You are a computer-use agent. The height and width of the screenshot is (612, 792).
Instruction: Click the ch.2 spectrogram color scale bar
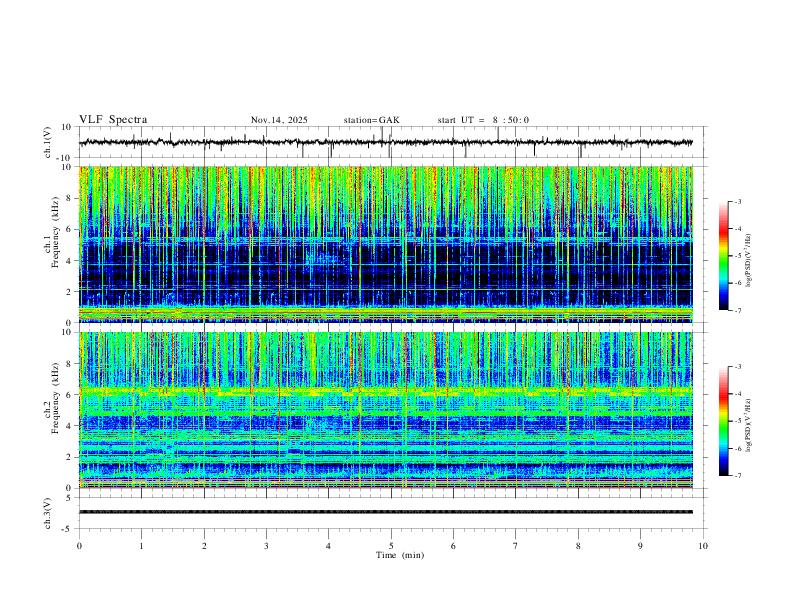[723, 421]
